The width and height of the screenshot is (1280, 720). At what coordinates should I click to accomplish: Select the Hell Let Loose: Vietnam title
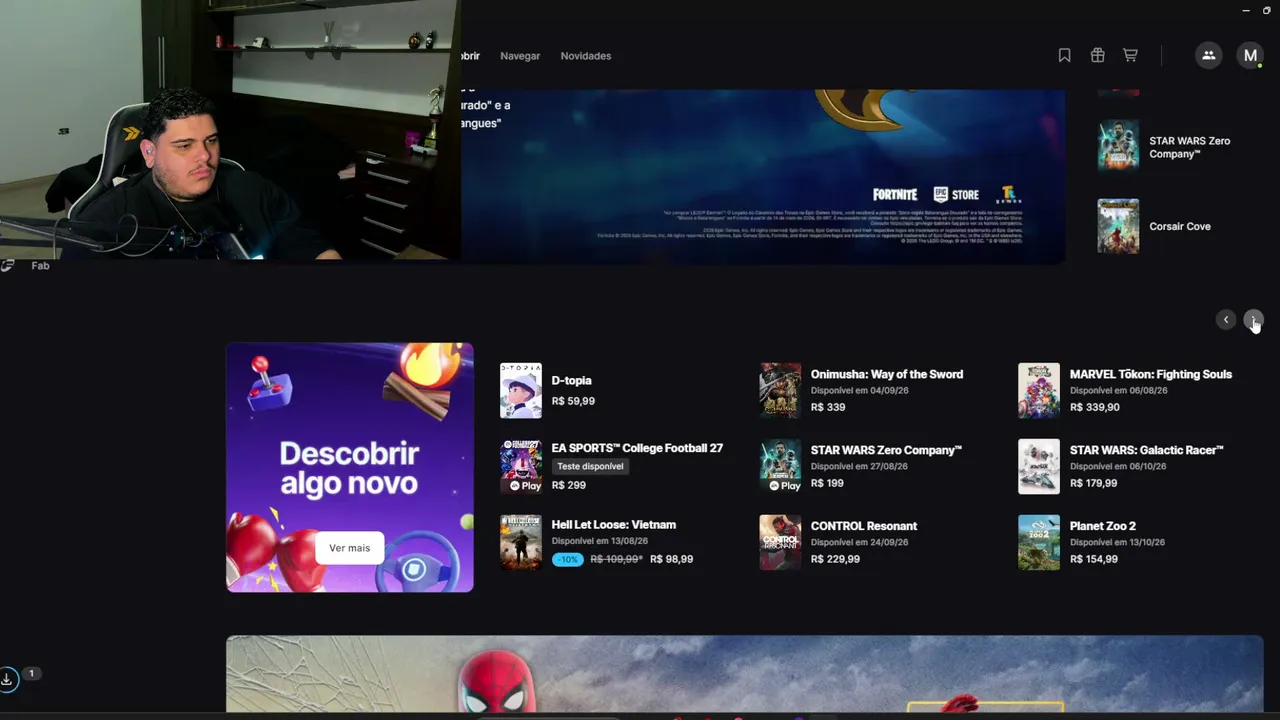[614, 525]
